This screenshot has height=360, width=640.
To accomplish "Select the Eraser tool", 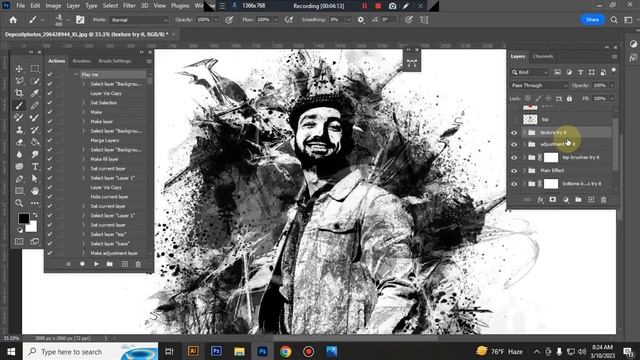I will coord(19,142).
